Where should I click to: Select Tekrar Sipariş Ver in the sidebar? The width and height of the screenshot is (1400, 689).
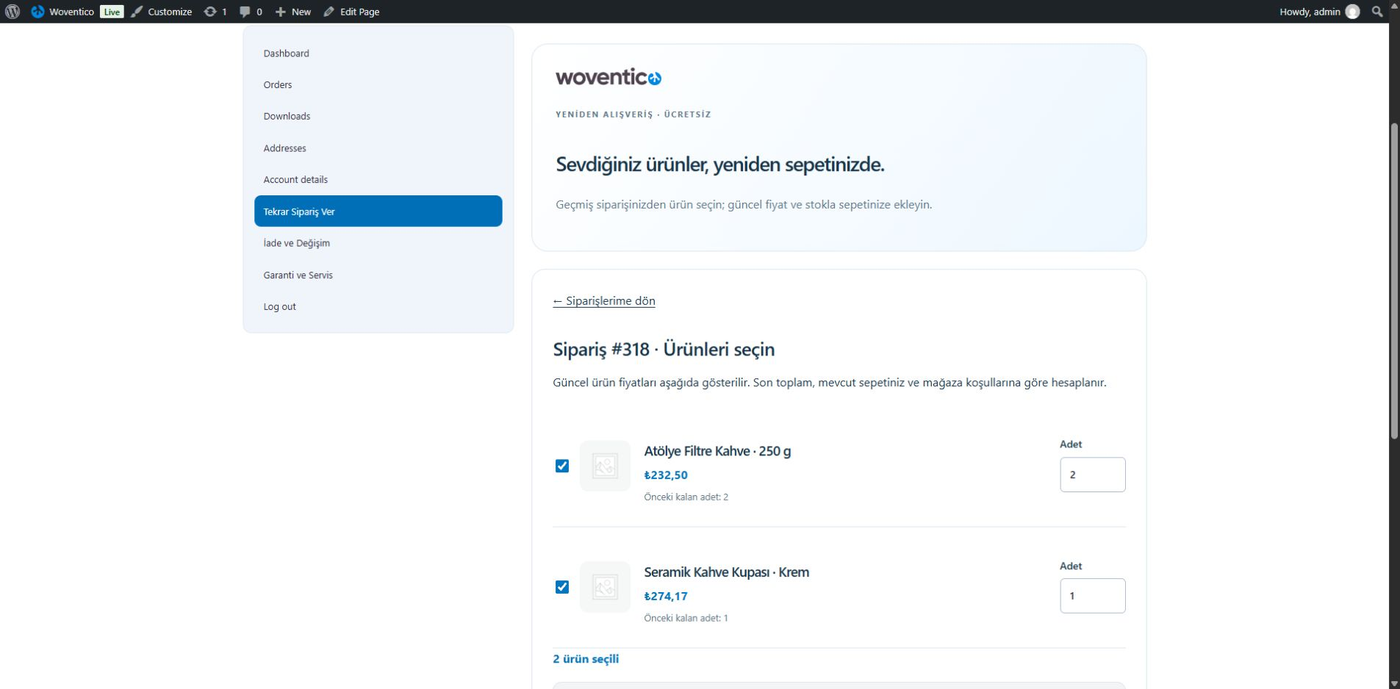378,211
